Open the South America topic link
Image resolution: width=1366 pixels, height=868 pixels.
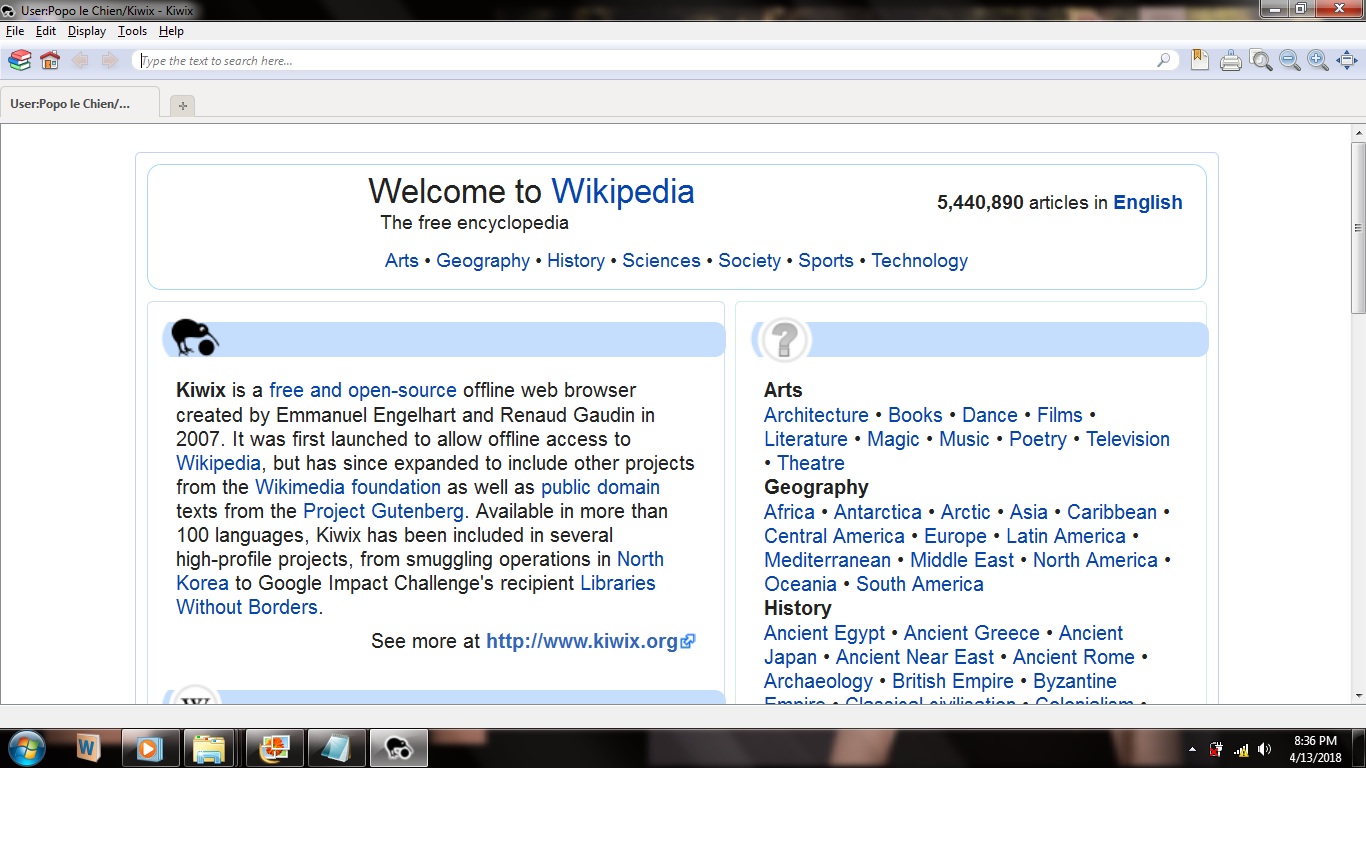920,584
